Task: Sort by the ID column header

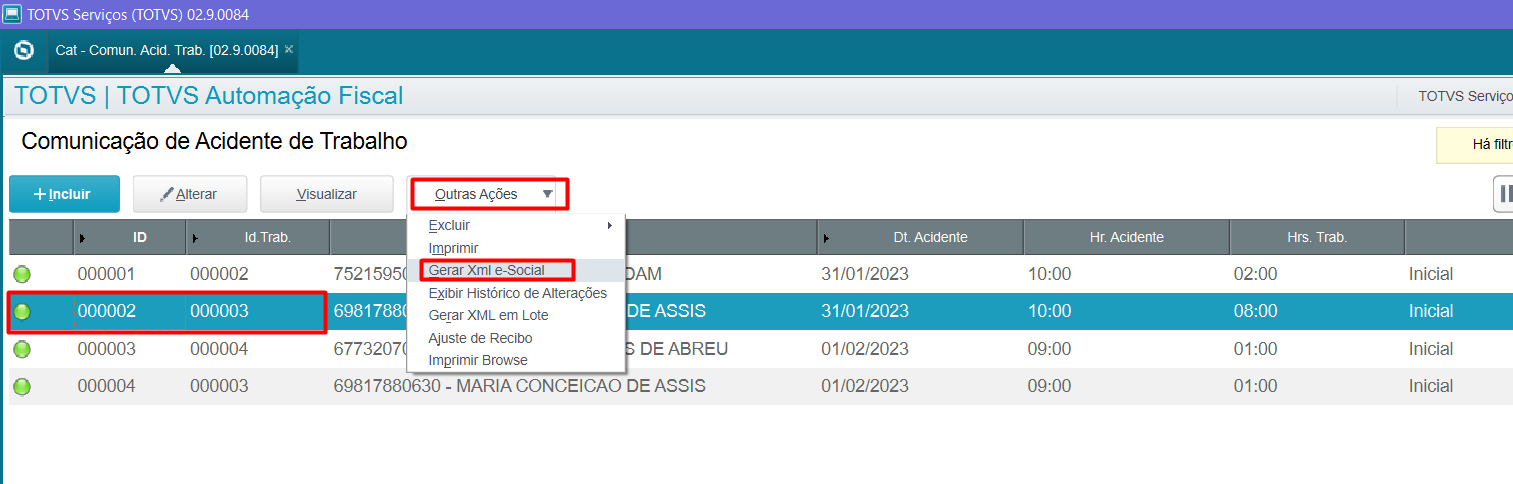Action: point(130,238)
